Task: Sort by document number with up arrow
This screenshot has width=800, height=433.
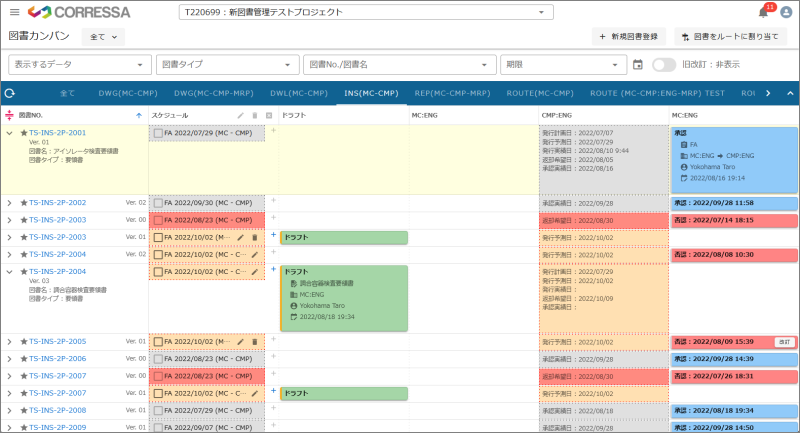Action: (139, 115)
